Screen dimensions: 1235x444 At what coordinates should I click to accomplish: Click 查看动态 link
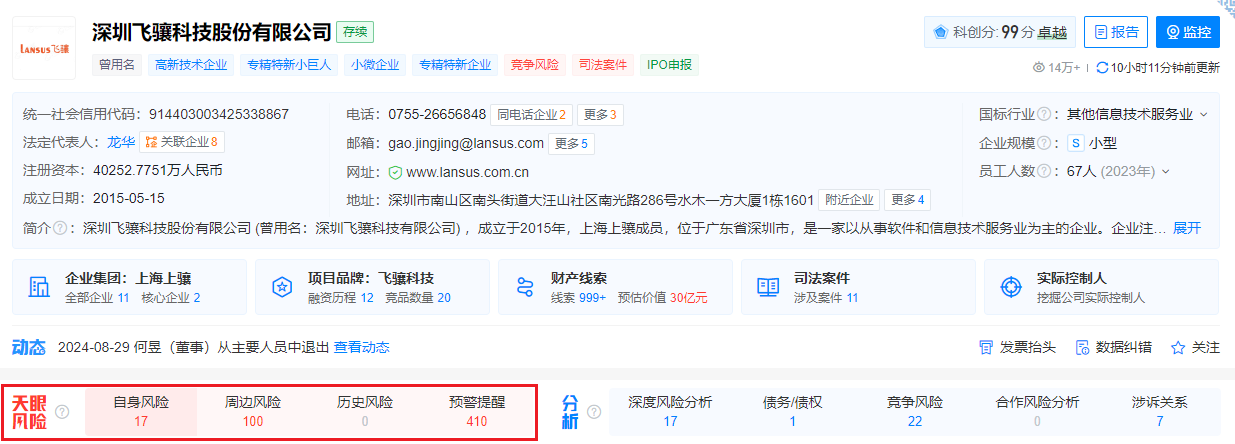[361, 347]
